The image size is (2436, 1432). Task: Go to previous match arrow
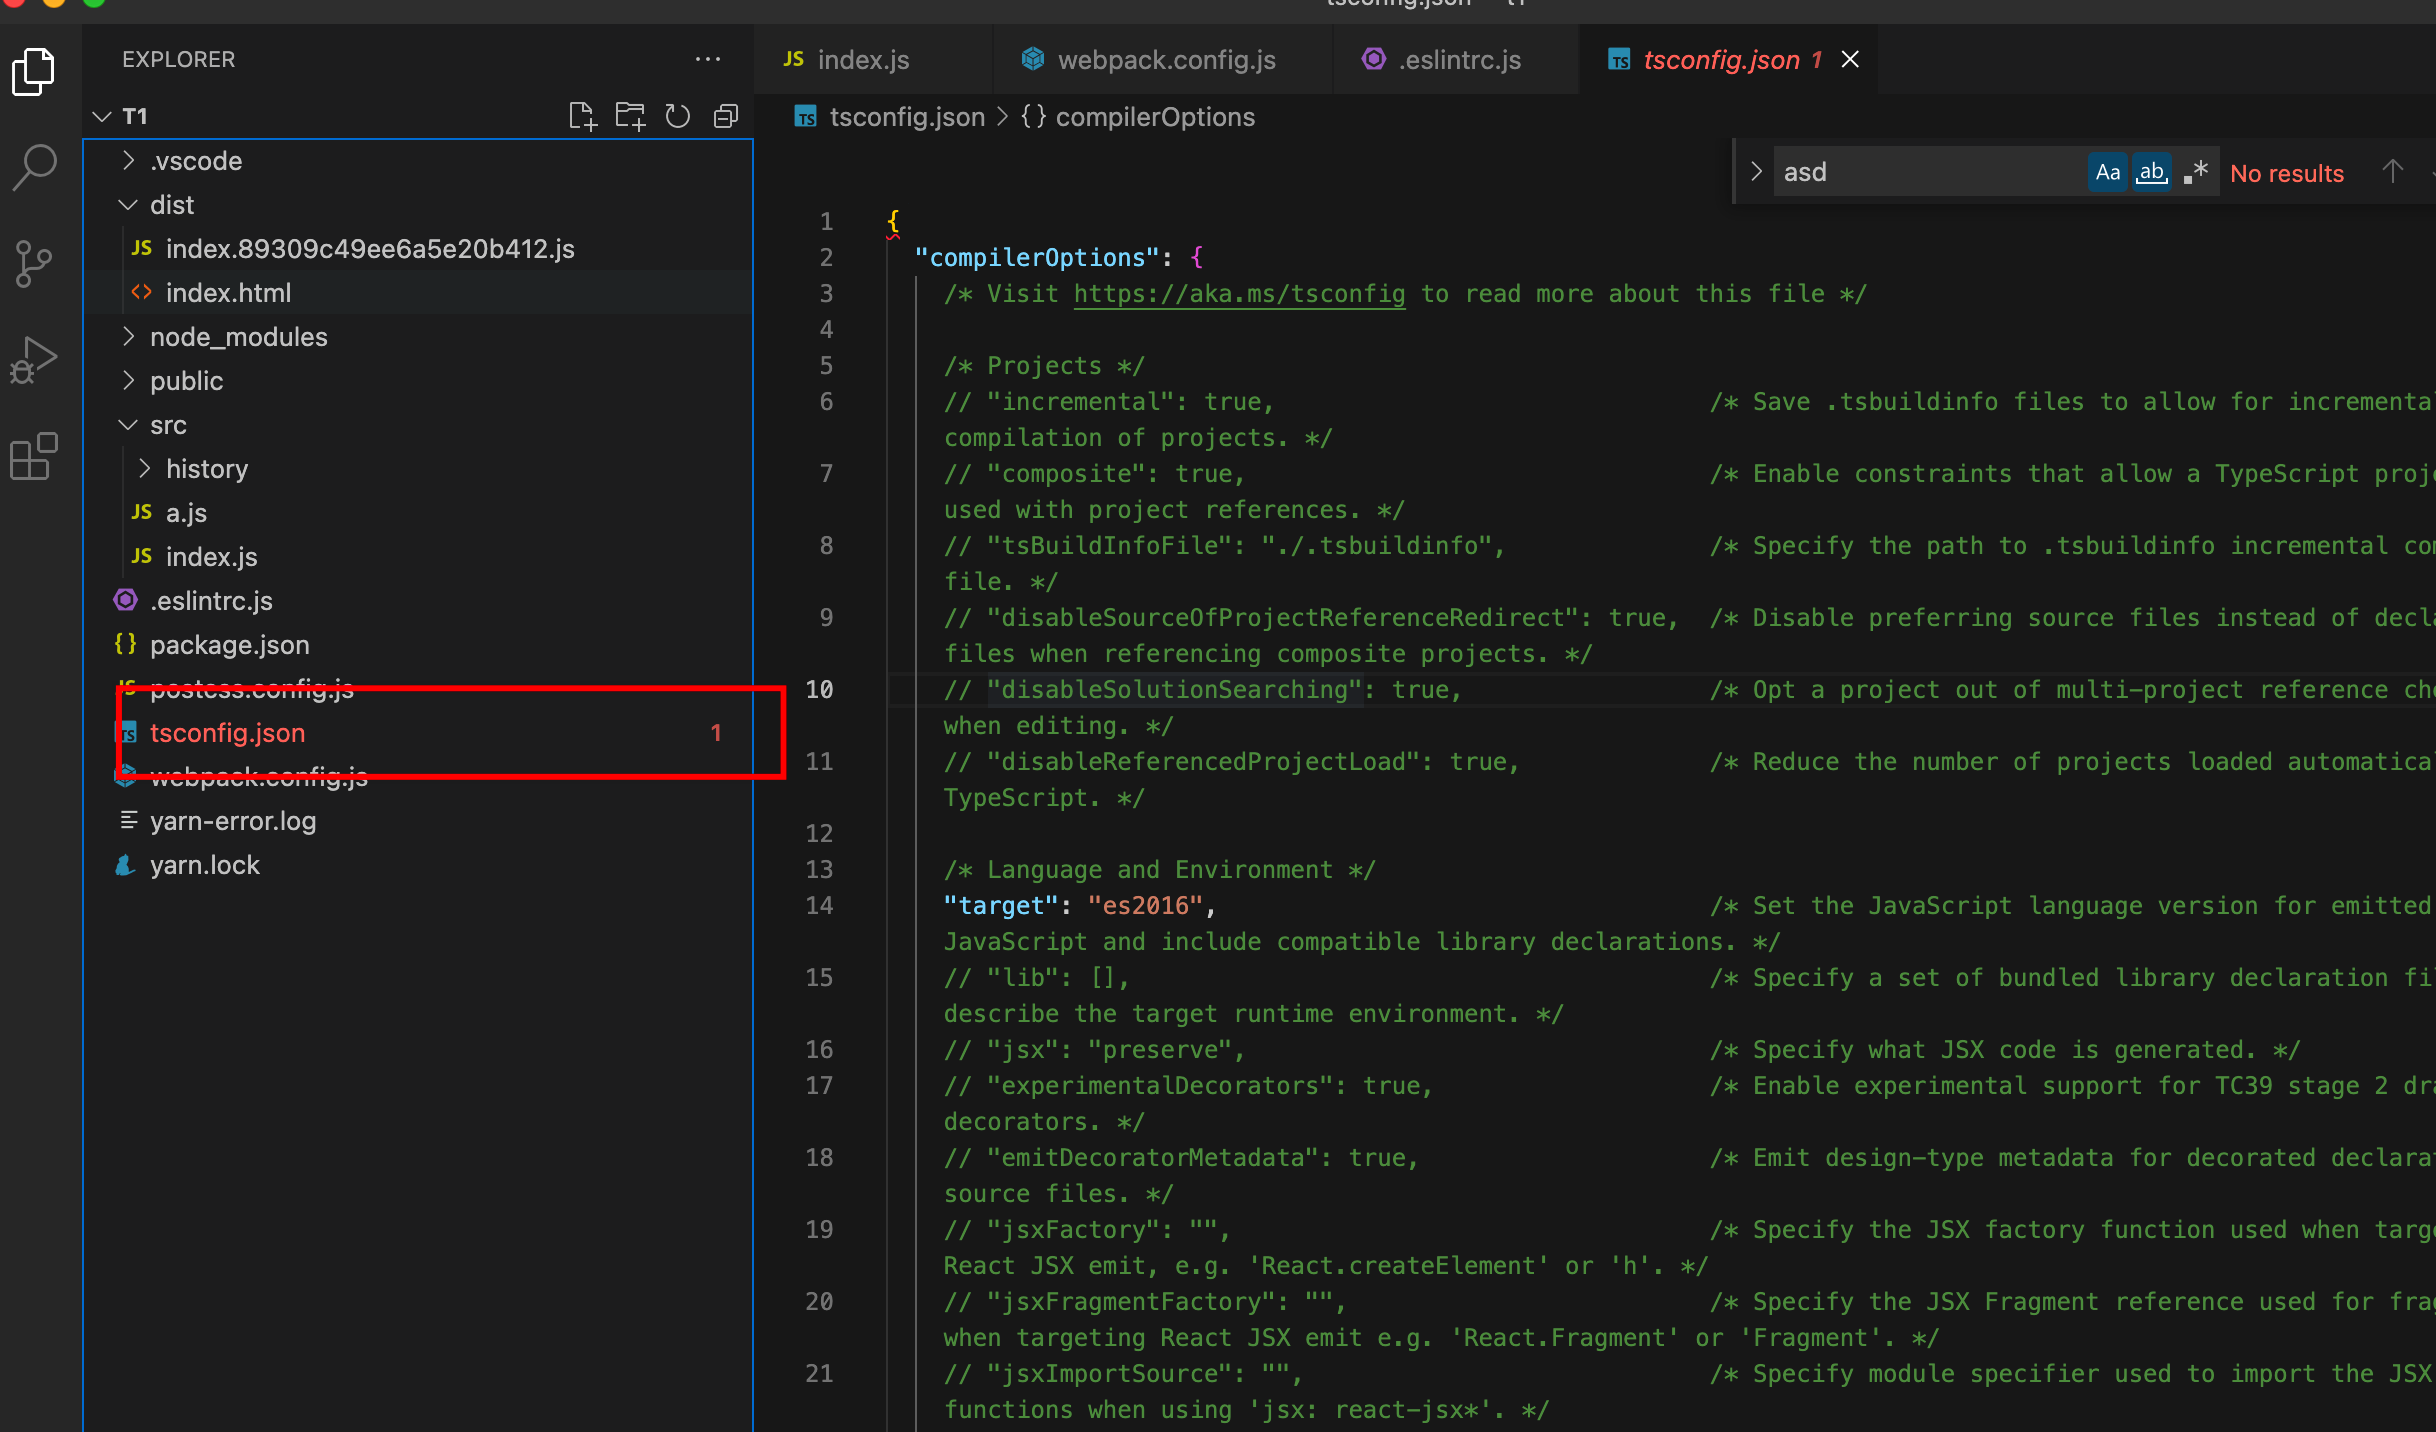point(2392,172)
